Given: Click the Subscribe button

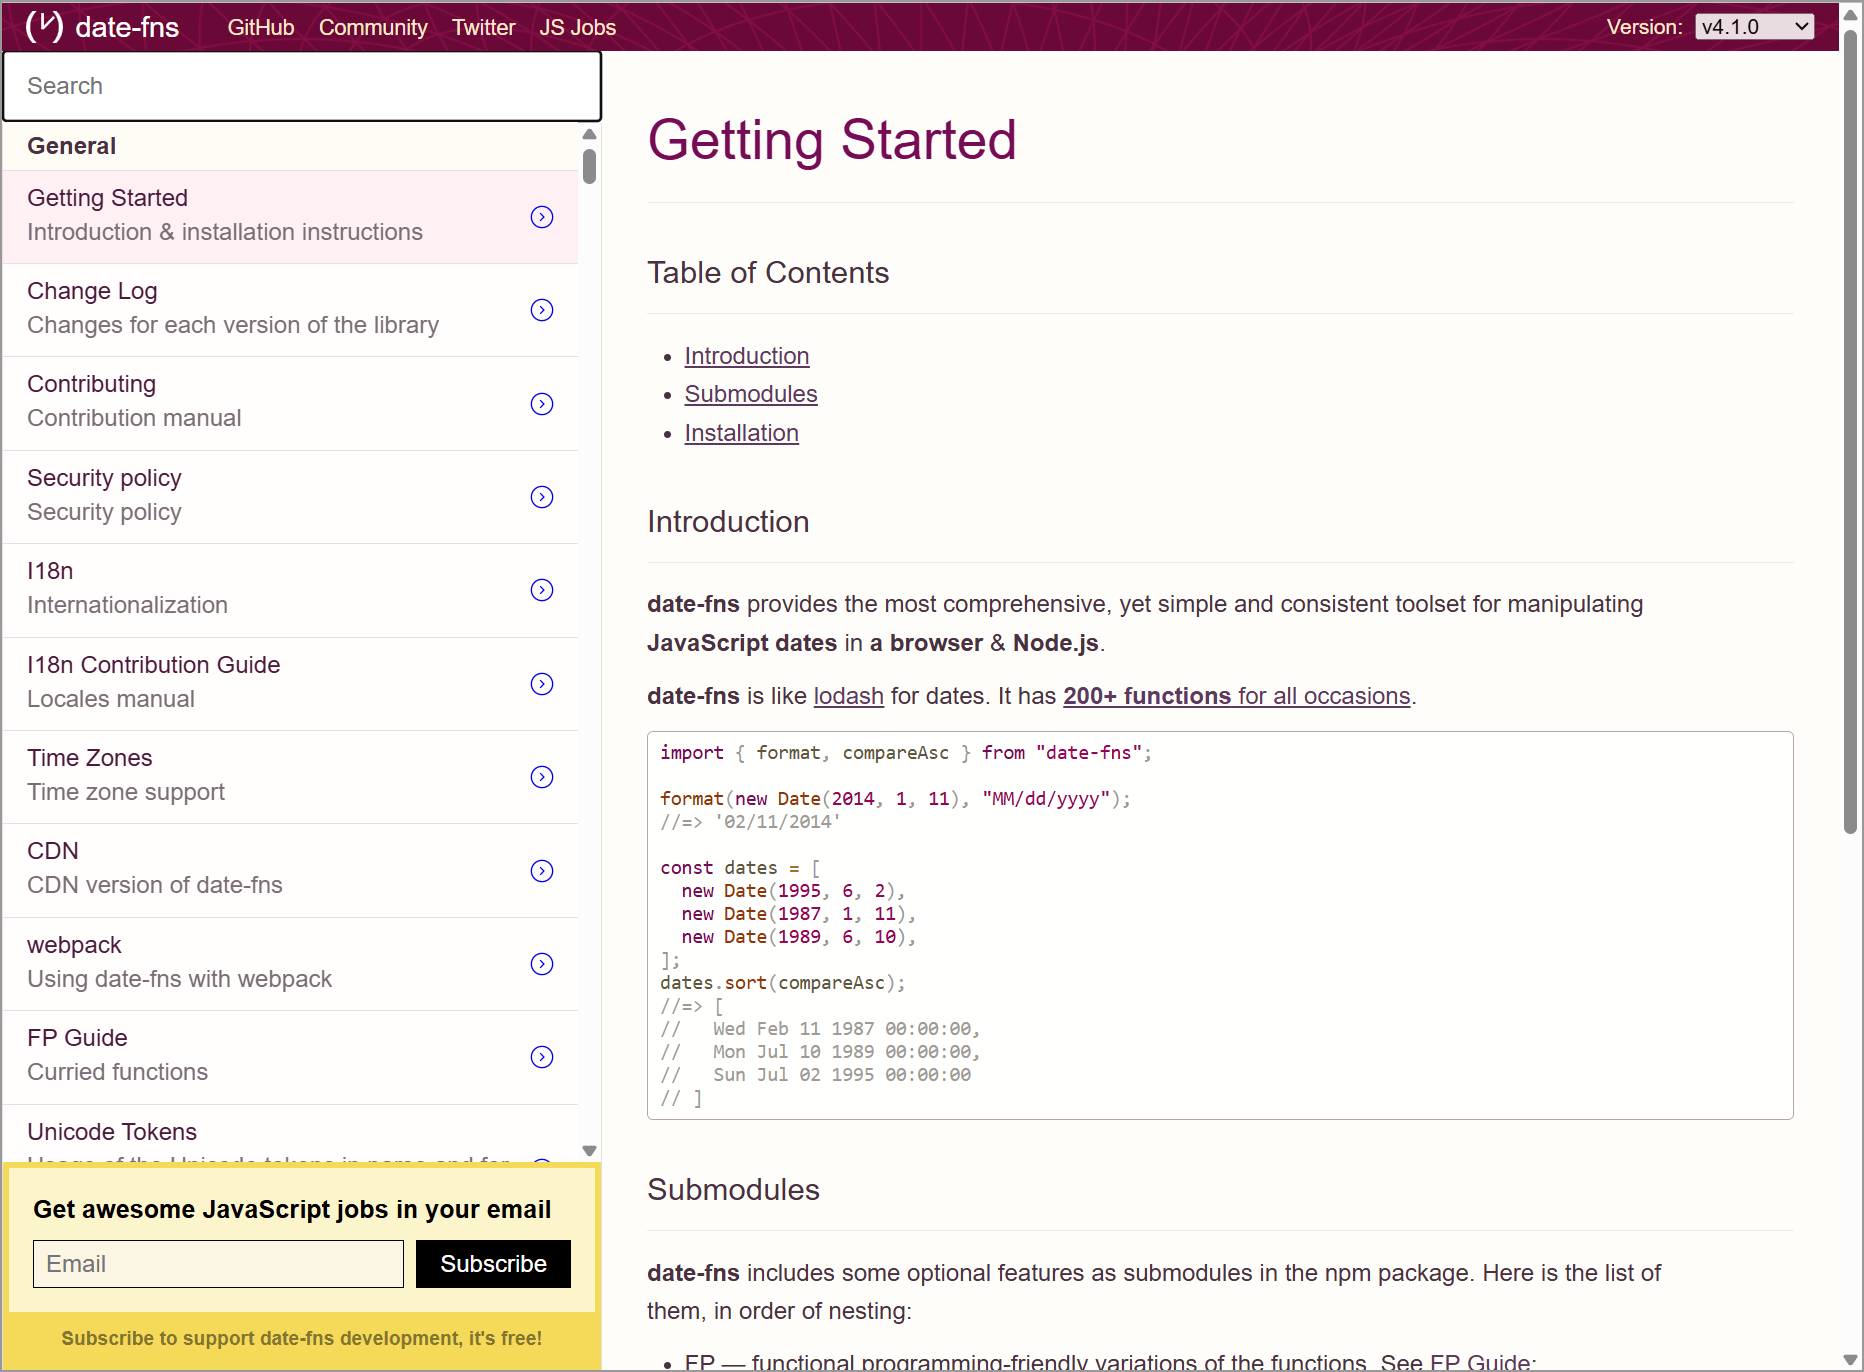Looking at the screenshot, I should pyautogui.click(x=493, y=1264).
